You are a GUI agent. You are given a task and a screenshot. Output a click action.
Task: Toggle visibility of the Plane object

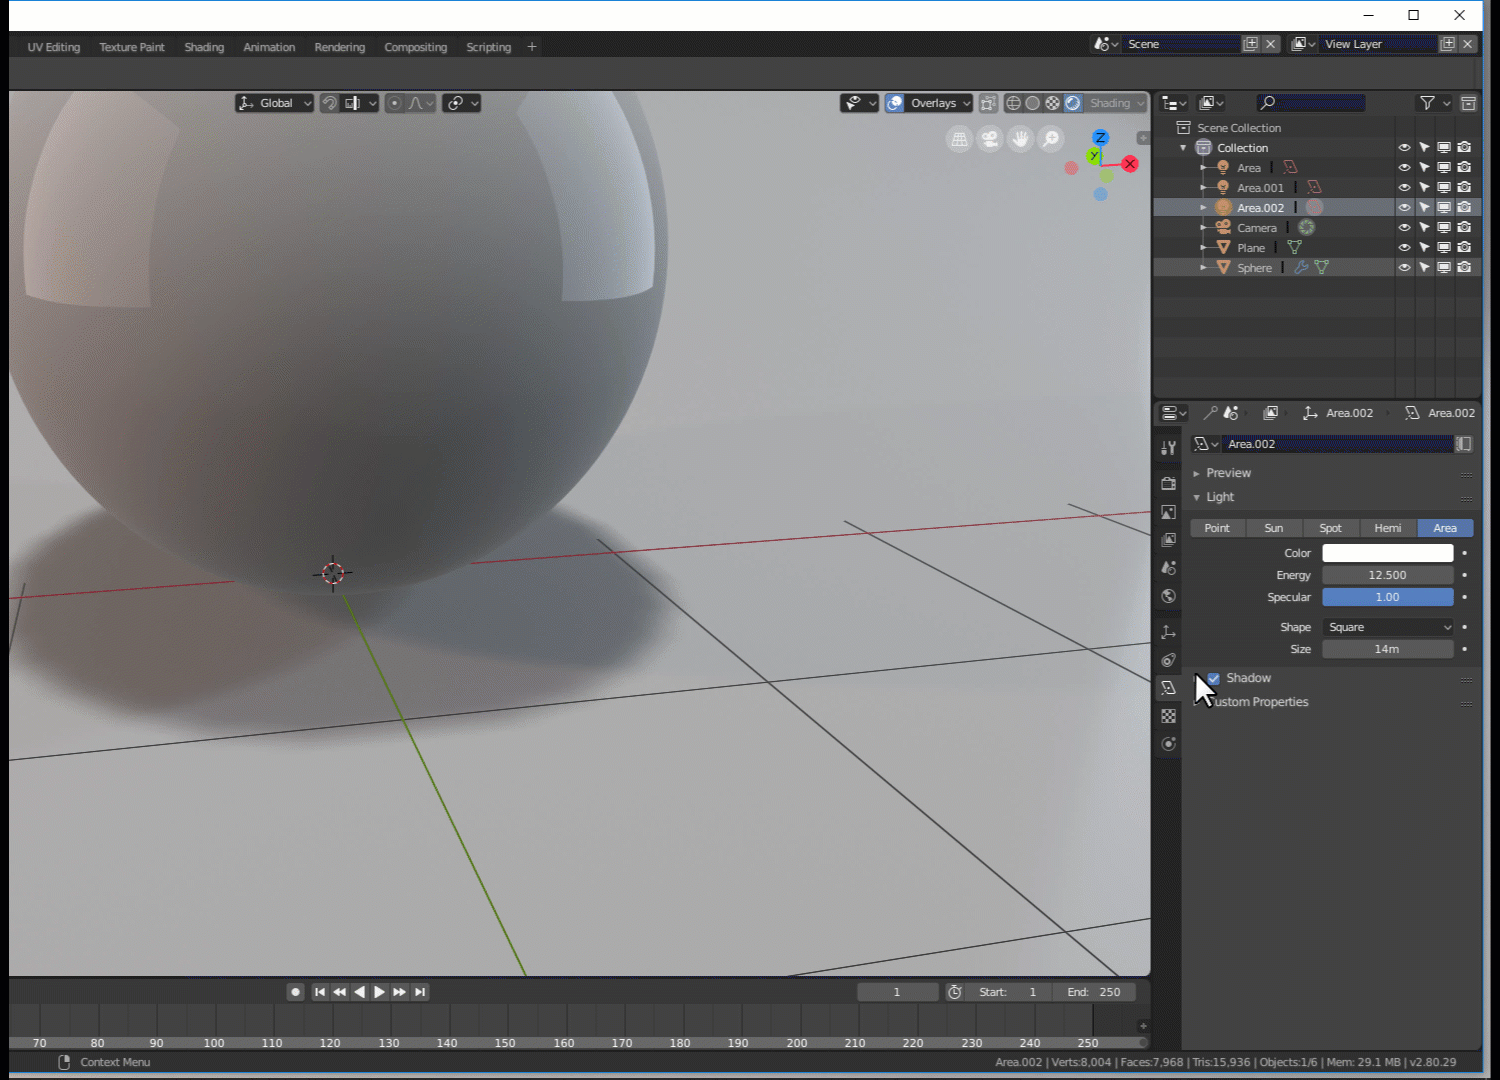click(x=1404, y=247)
